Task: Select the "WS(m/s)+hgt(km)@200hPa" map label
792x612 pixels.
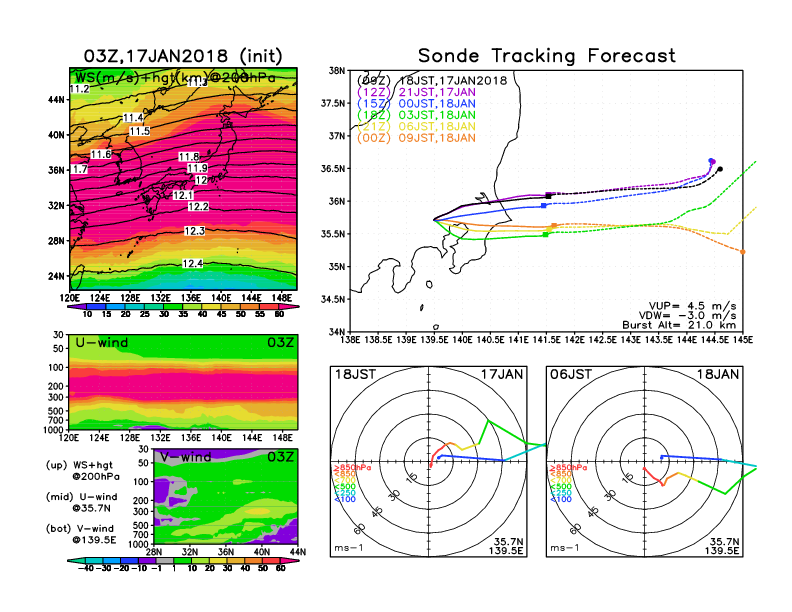Action: pos(175,78)
